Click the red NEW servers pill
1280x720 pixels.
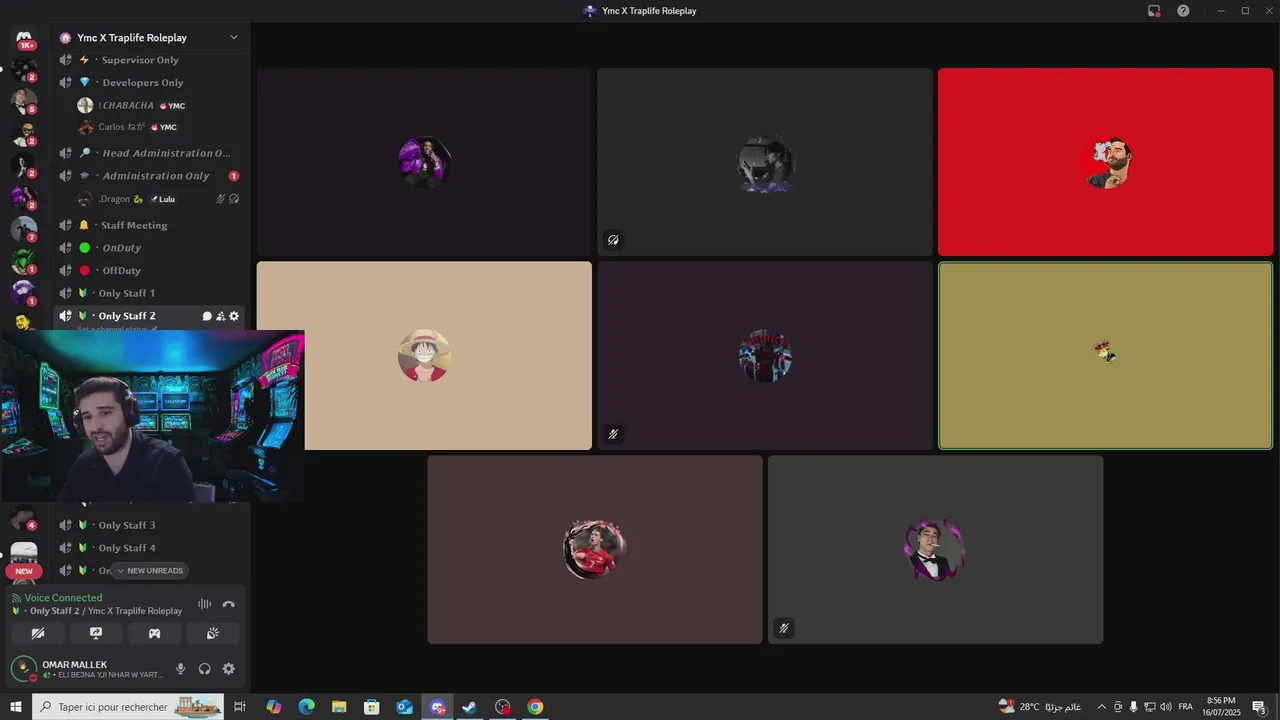pyautogui.click(x=24, y=572)
